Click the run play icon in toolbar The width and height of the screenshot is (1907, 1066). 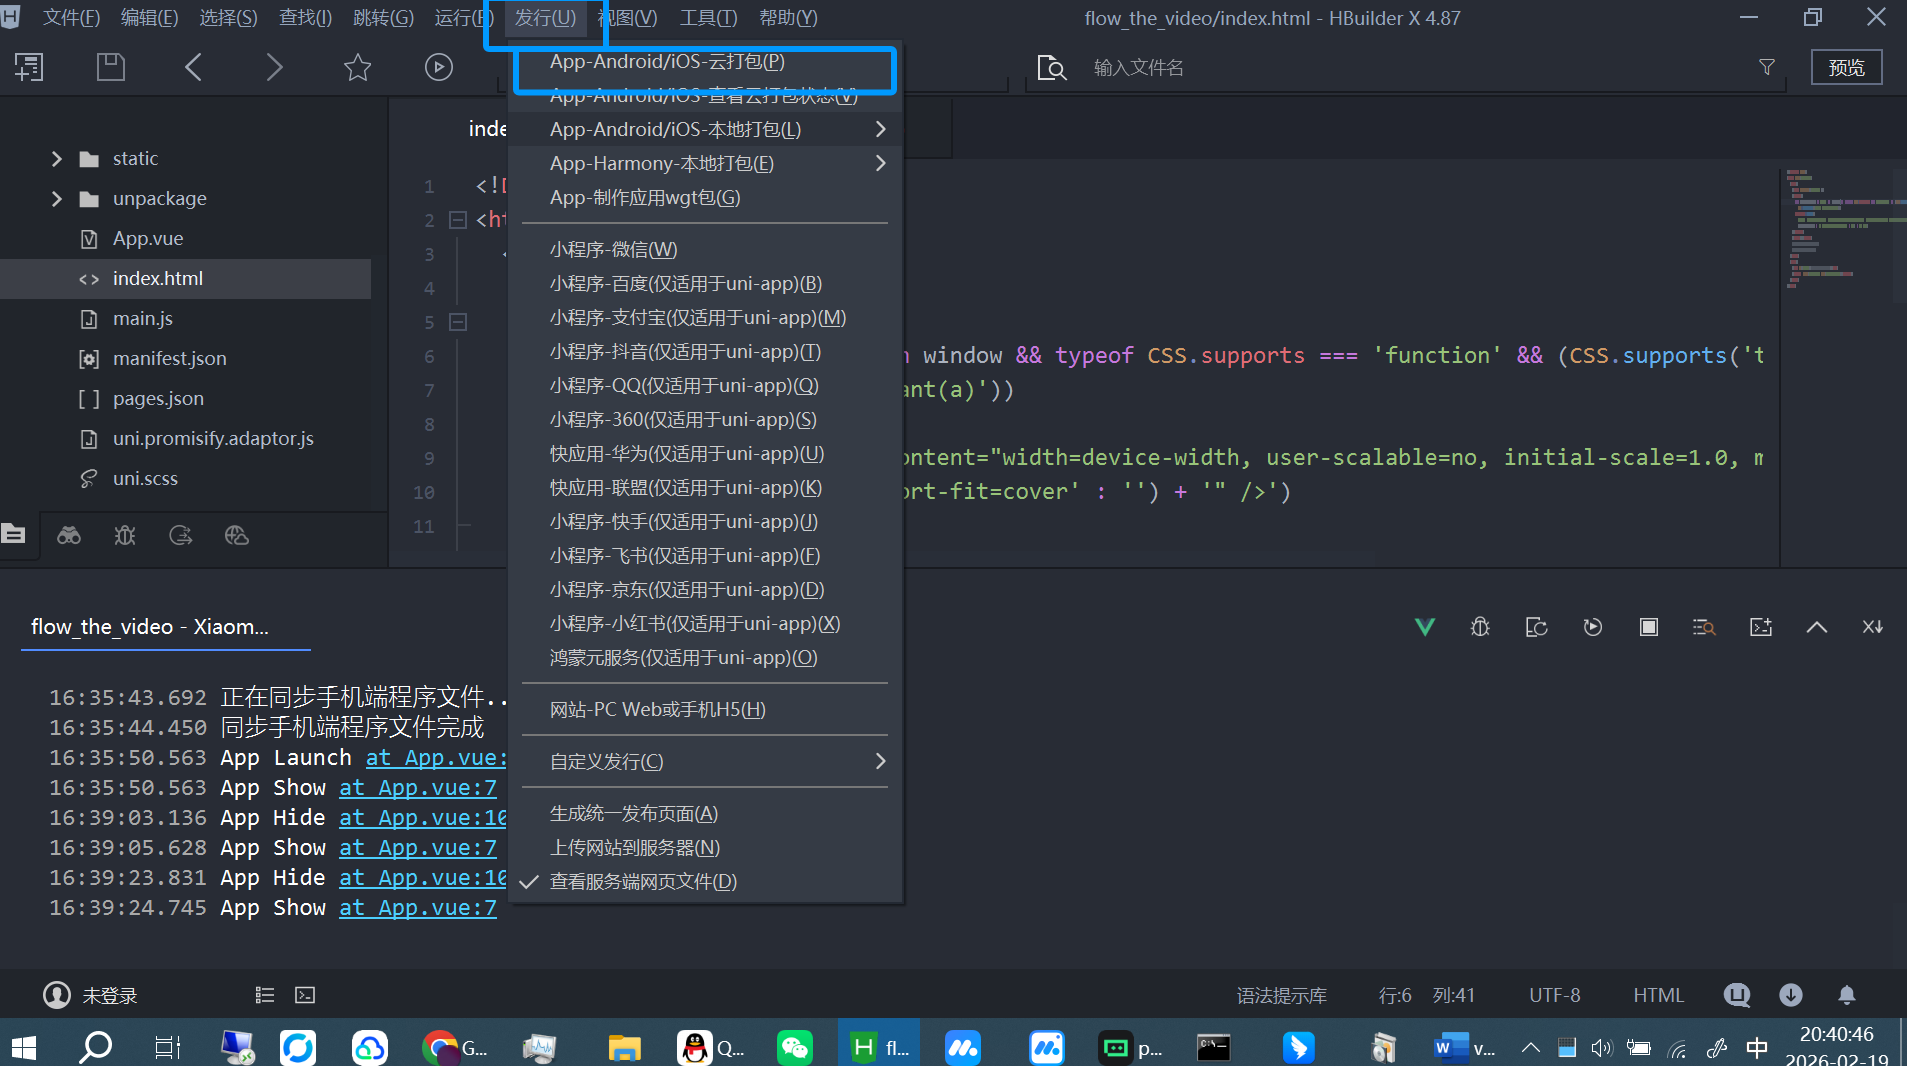(439, 67)
